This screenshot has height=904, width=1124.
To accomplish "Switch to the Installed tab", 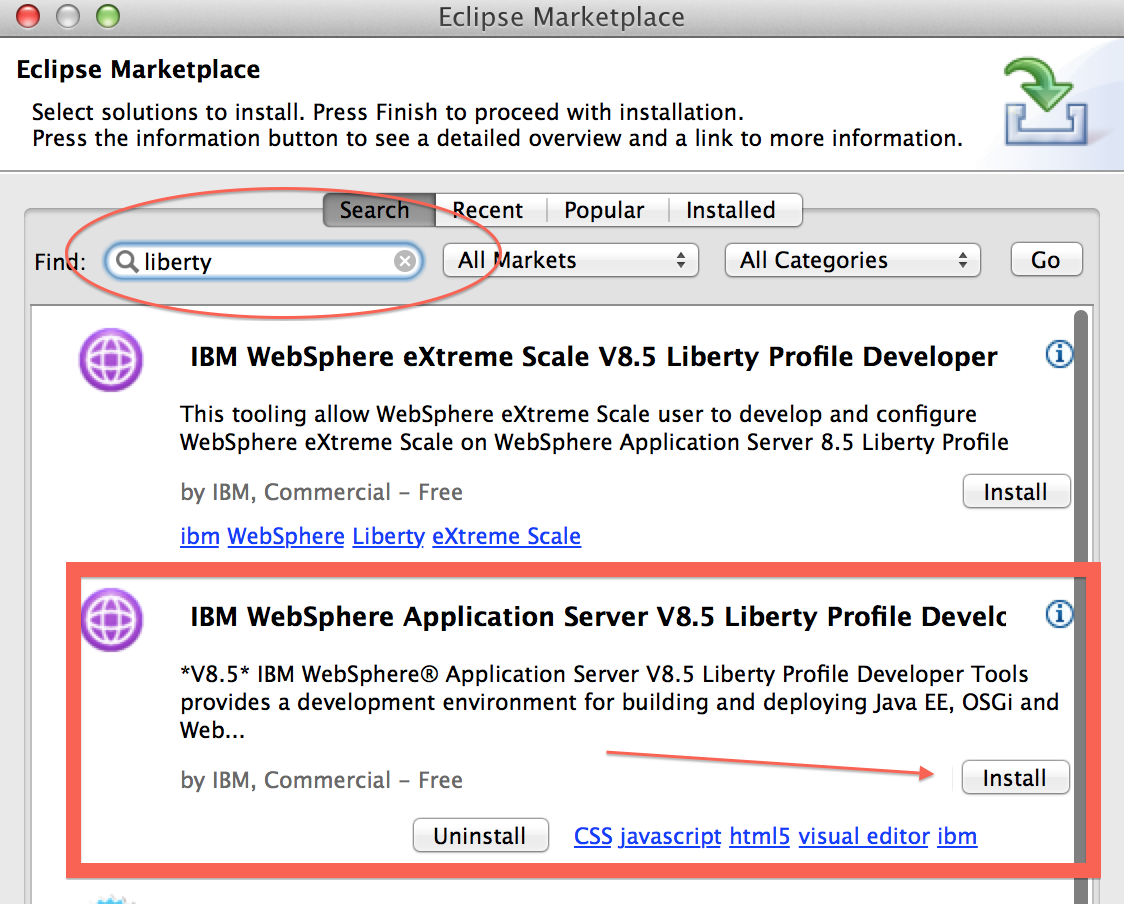I will [x=735, y=210].
